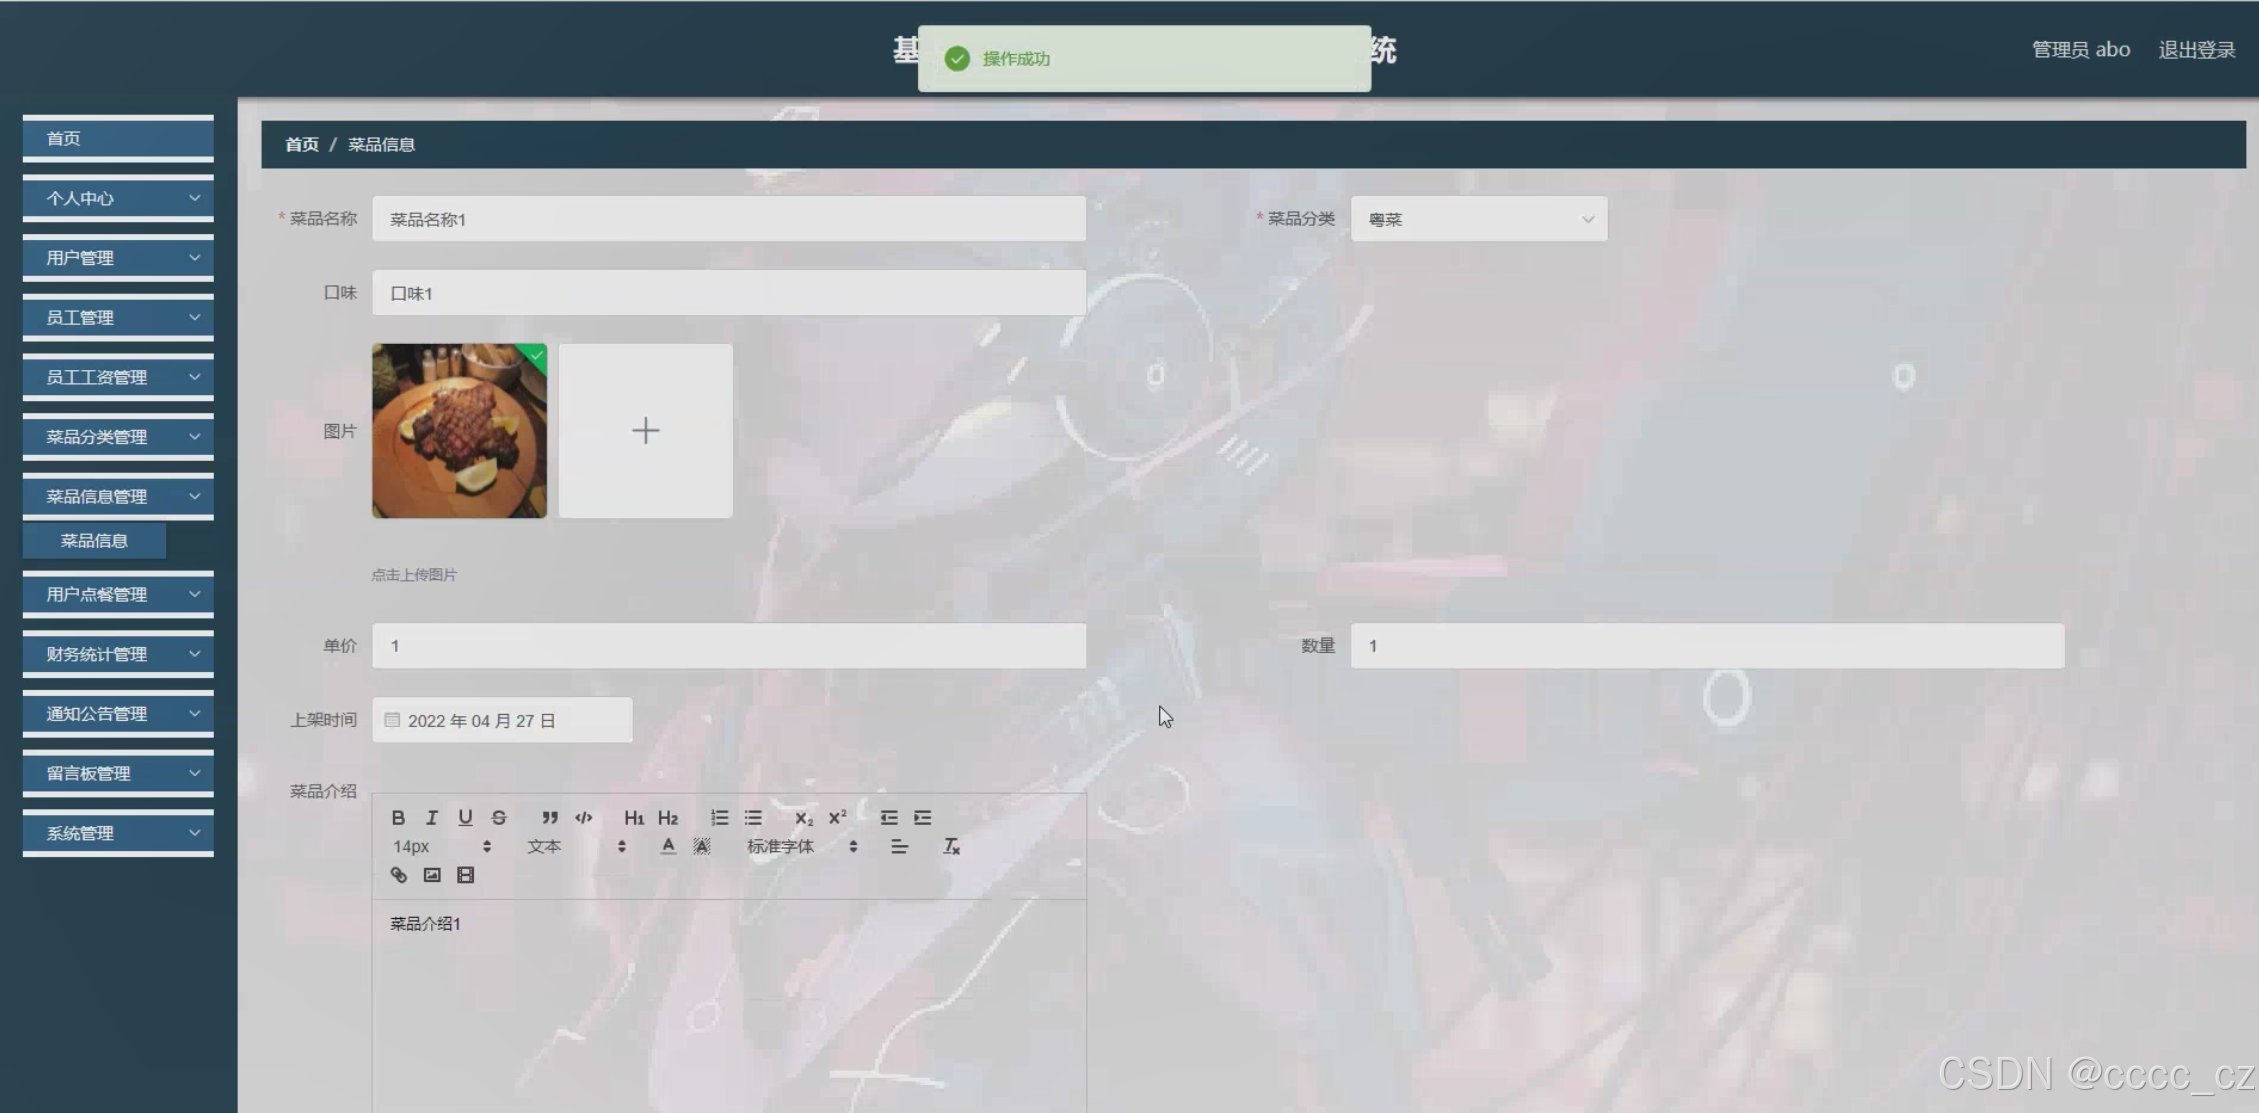Open the 菜品分类 dropdown showing 粤菜

(x=1478, y=219)
